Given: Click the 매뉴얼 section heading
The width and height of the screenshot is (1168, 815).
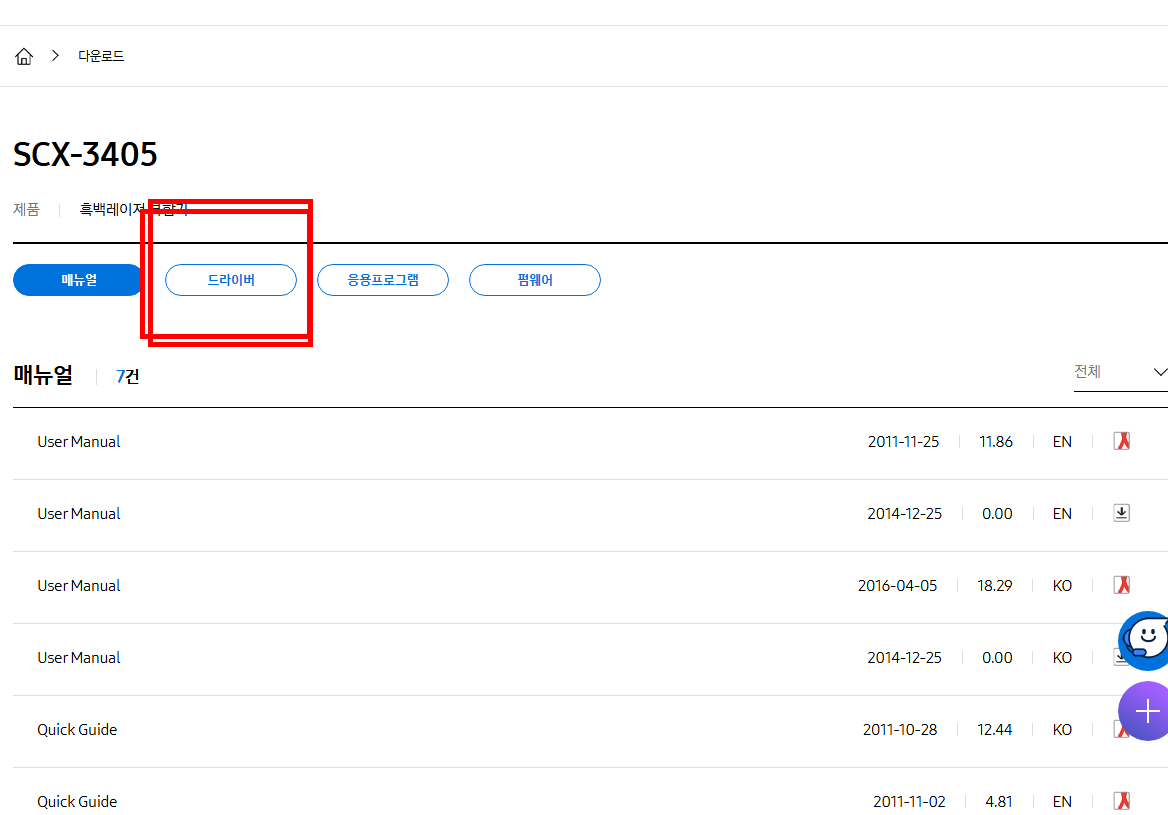Looking at the screenshot, I should click(43, 374).
